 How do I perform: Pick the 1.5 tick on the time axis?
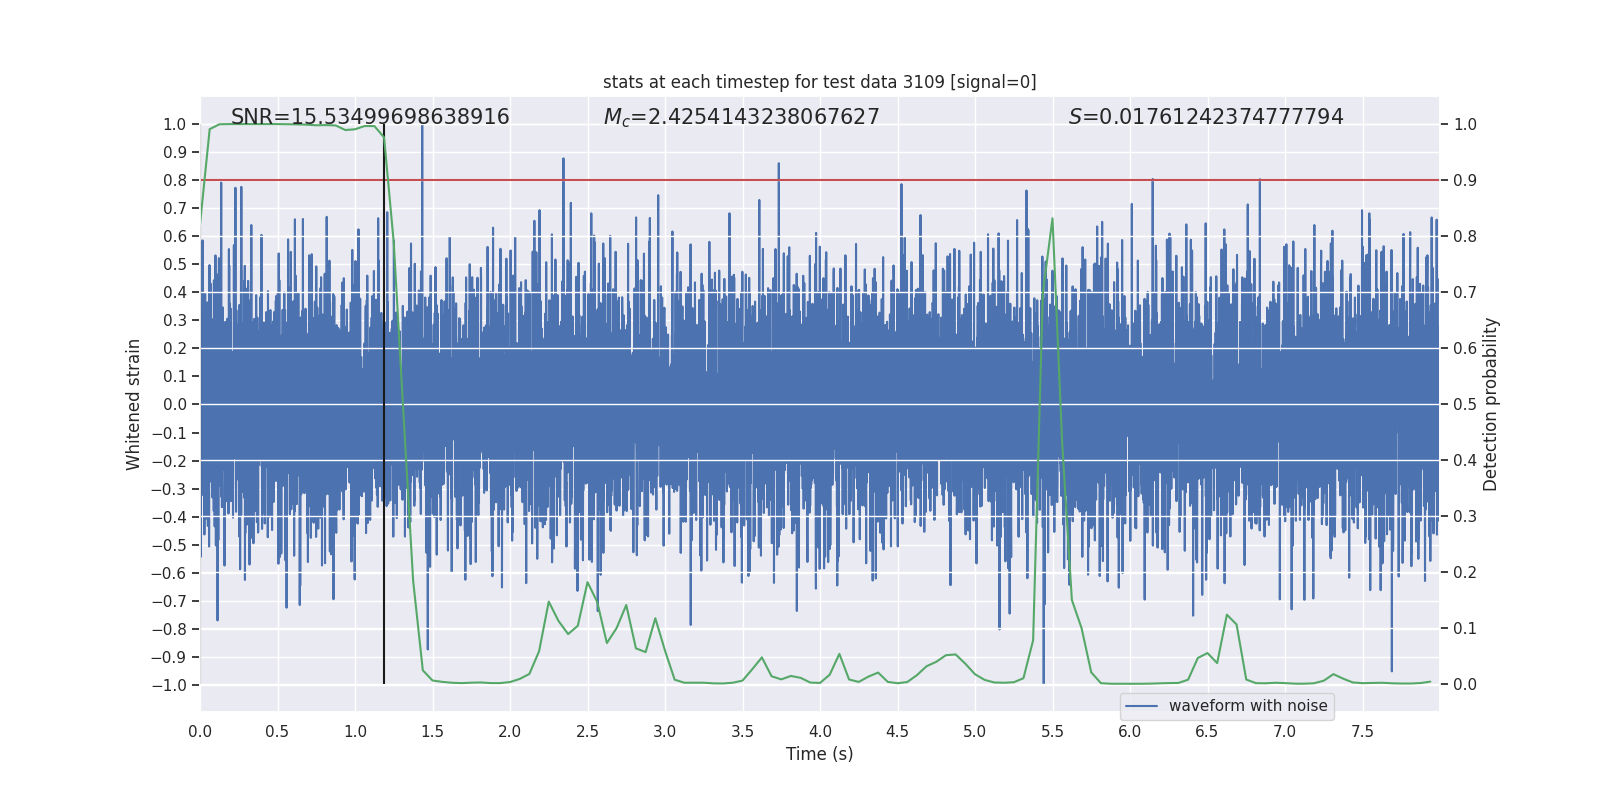(432, 731)
